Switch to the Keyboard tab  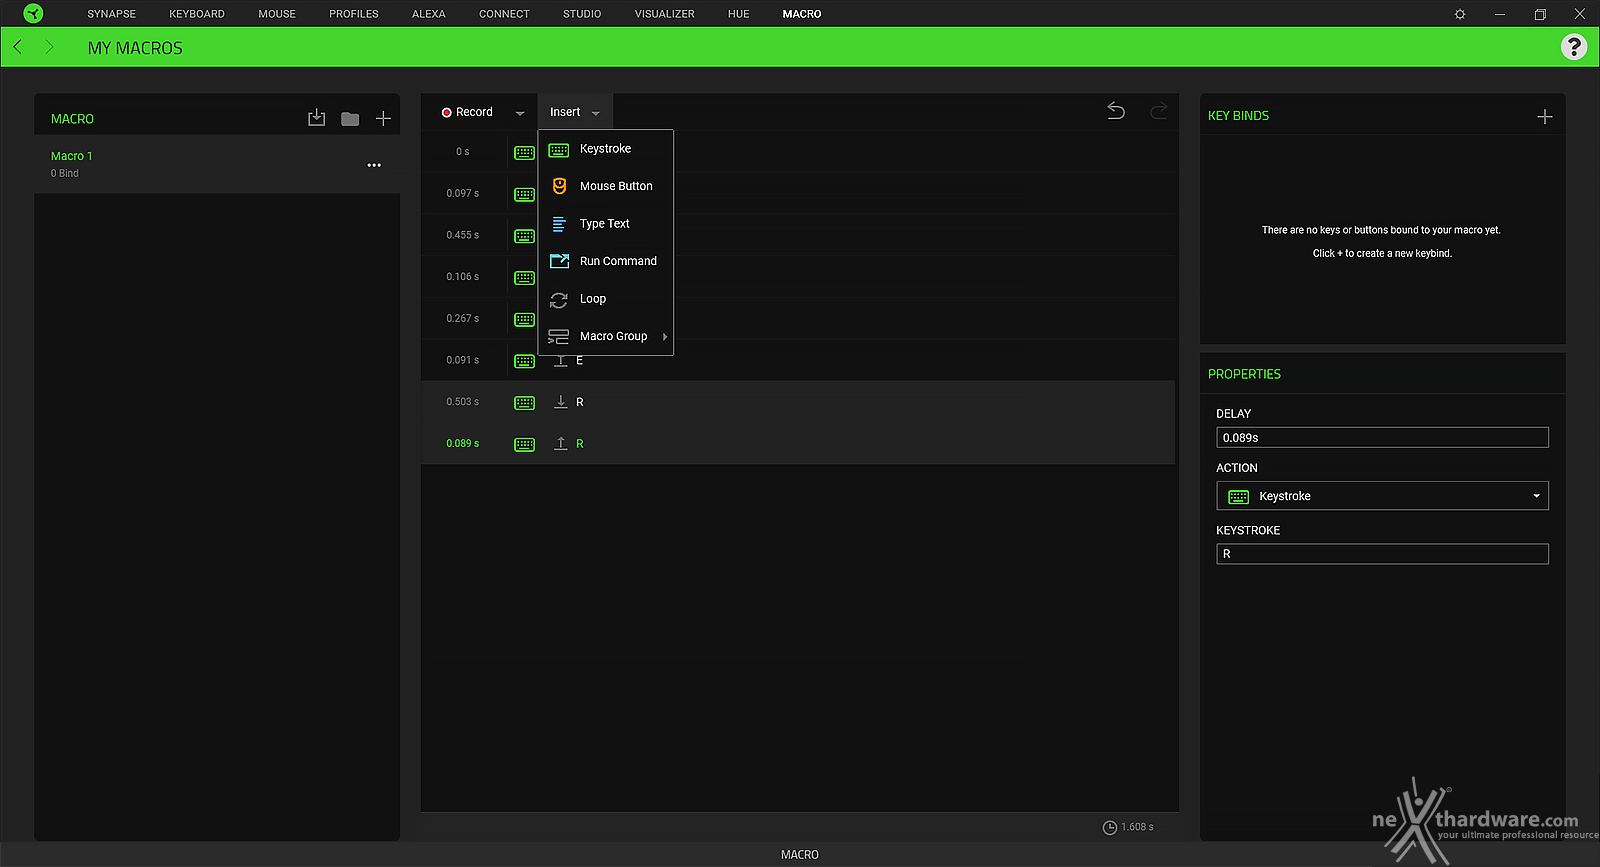(x=197, y=14)
